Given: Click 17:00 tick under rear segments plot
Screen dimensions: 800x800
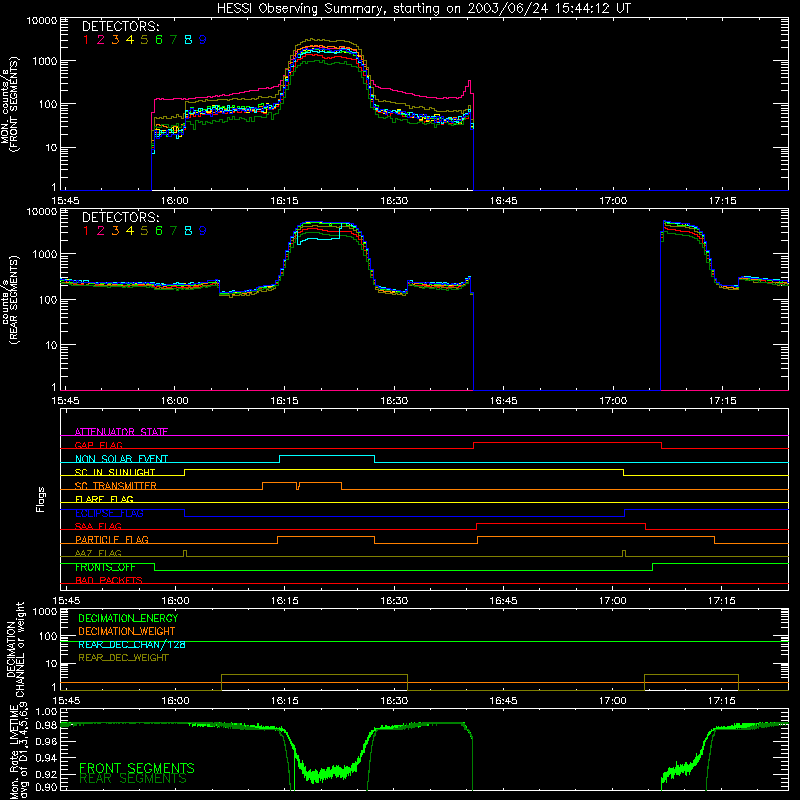Looking at the screenshot, I should tap(613, 401).
